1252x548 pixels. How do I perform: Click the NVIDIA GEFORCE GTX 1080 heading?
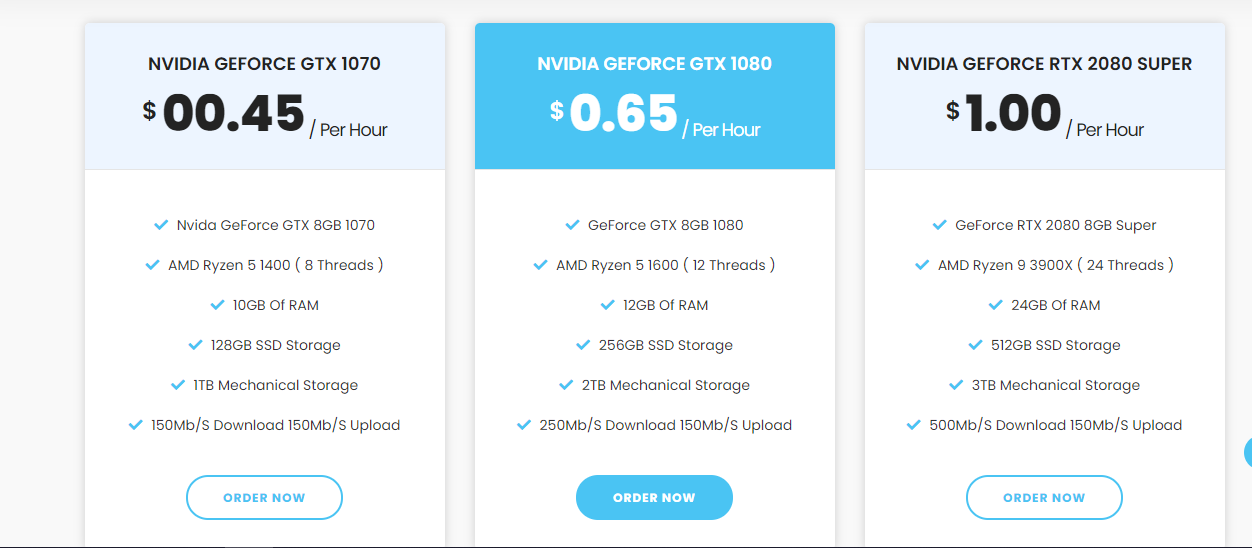tap(654, 64)
